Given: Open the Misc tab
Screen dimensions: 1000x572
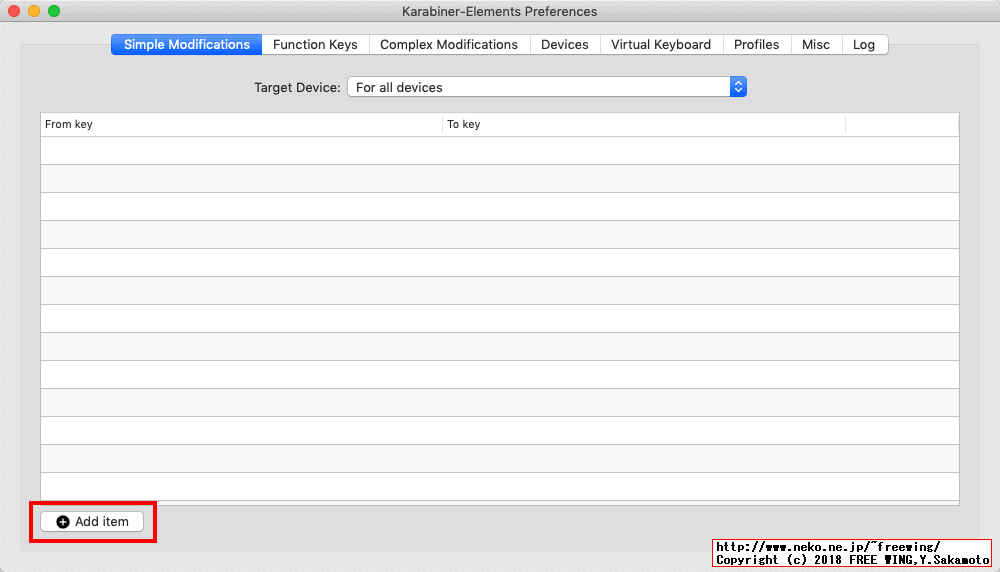Looking at the screenshot, I should pos(816,45).
